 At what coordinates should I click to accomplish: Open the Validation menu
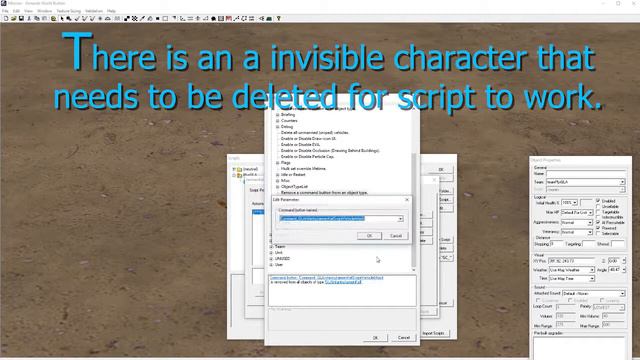tap(94, 11)
